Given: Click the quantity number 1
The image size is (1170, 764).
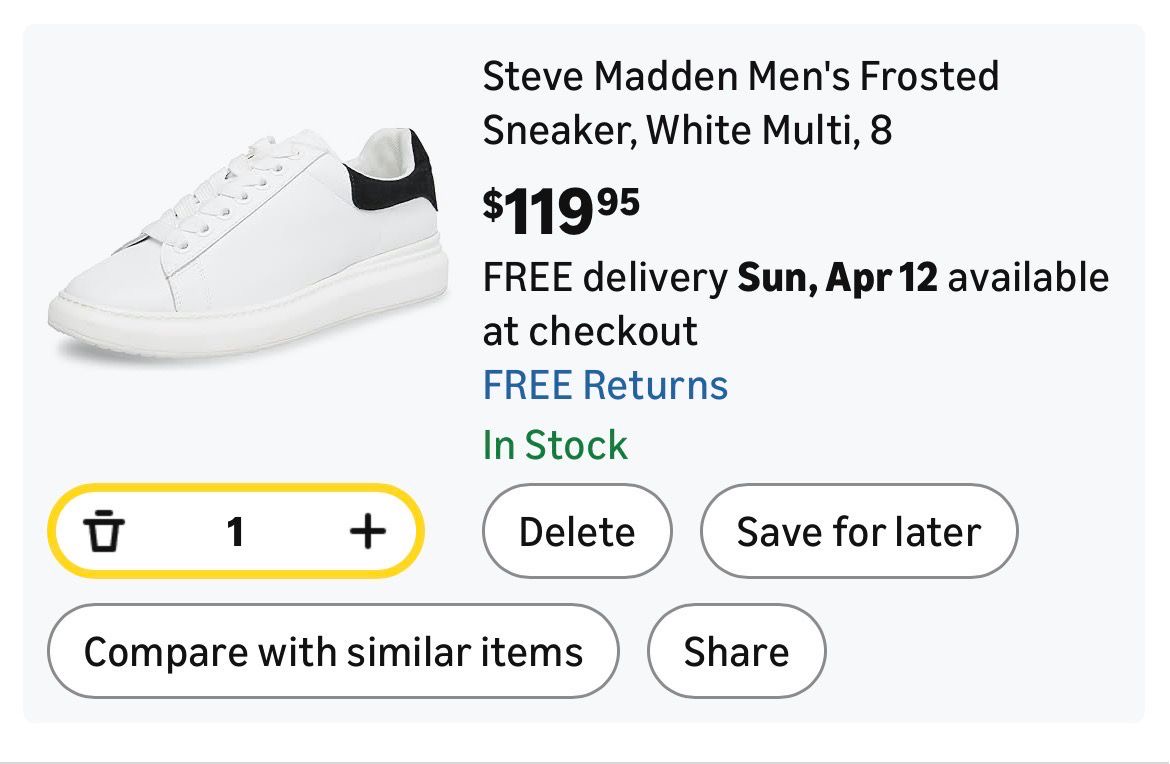Looking at the screenshot, I should (235, 532).
